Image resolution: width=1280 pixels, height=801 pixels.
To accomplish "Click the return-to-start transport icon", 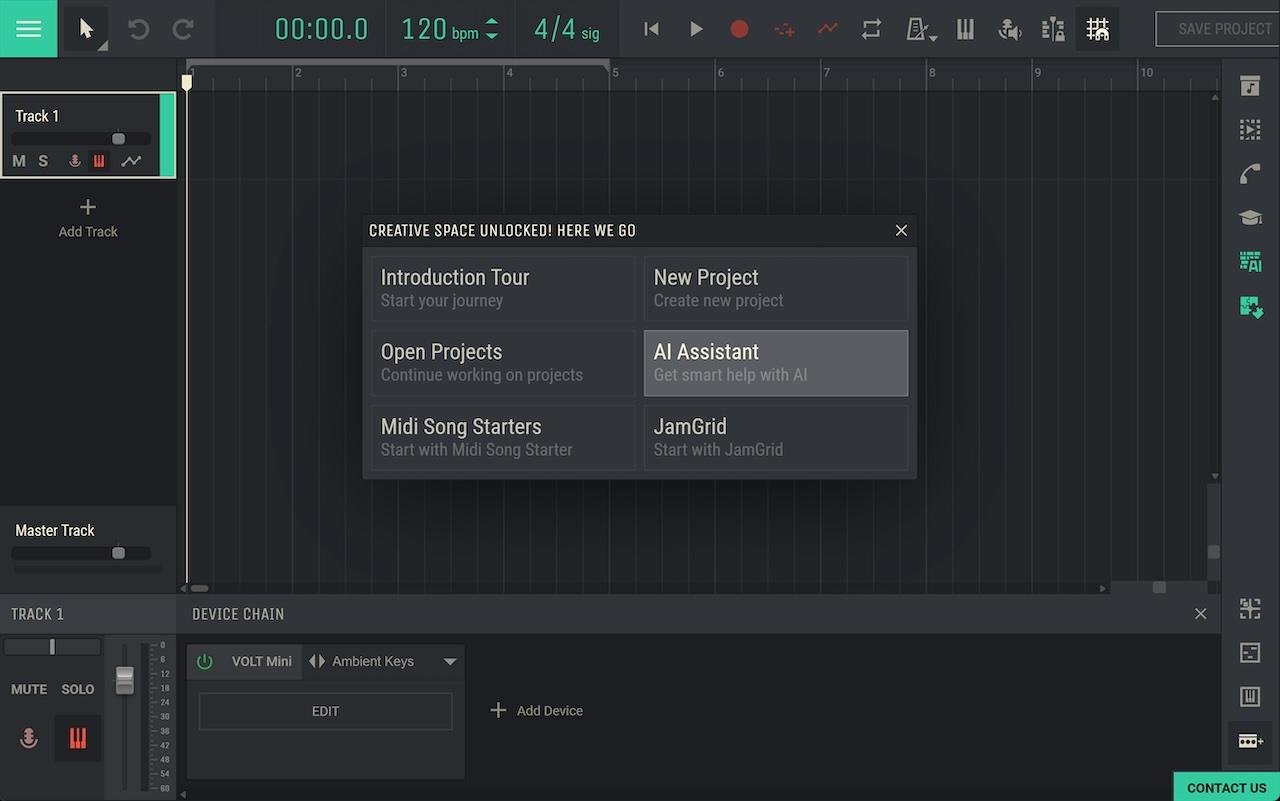I will pyautogui.click(x=651, y=29).
